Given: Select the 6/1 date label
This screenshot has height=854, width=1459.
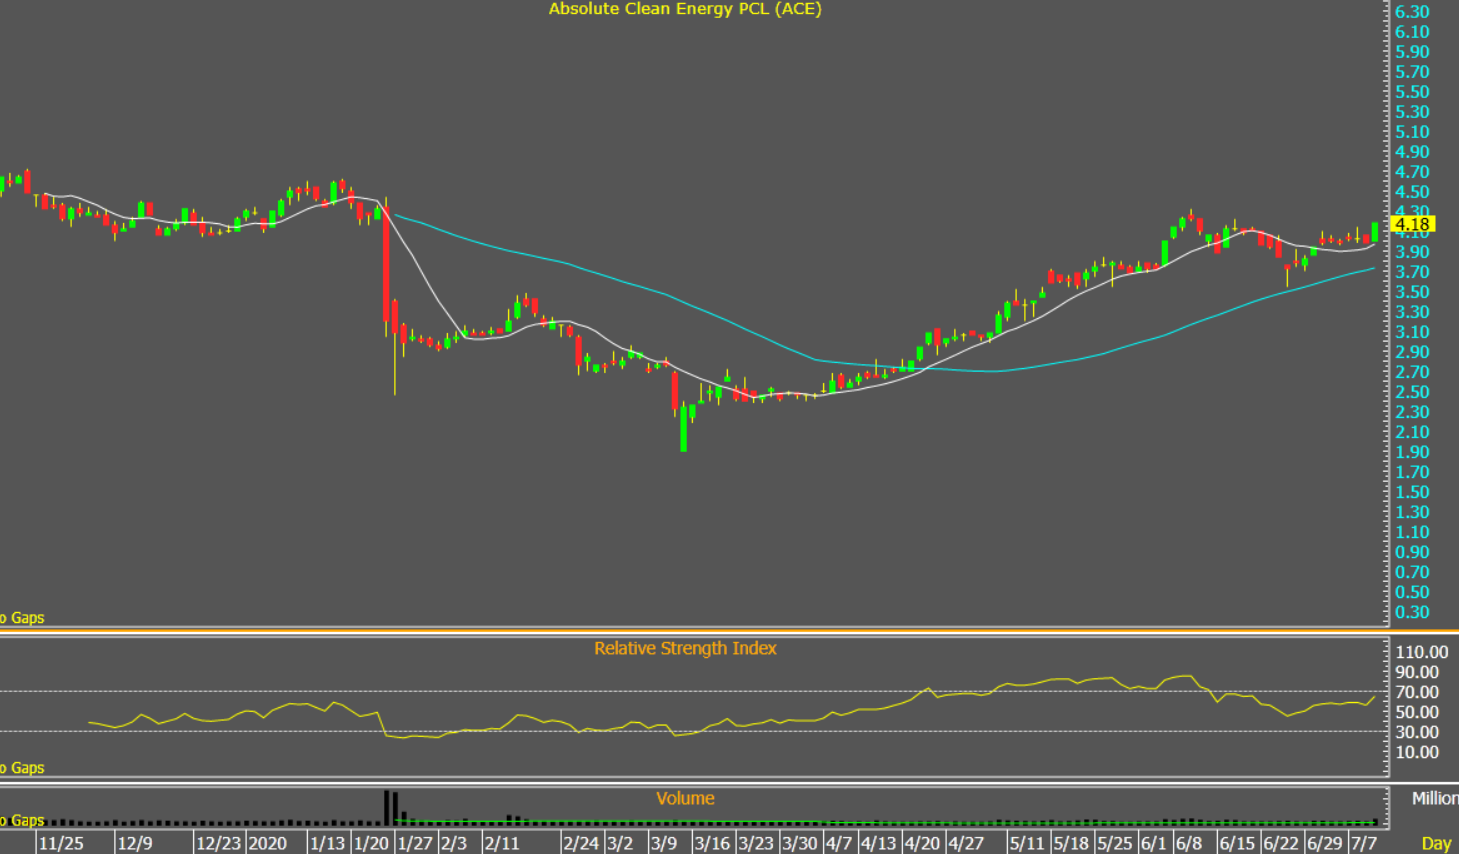Looking at the screenshot, I should (1154, 843).
